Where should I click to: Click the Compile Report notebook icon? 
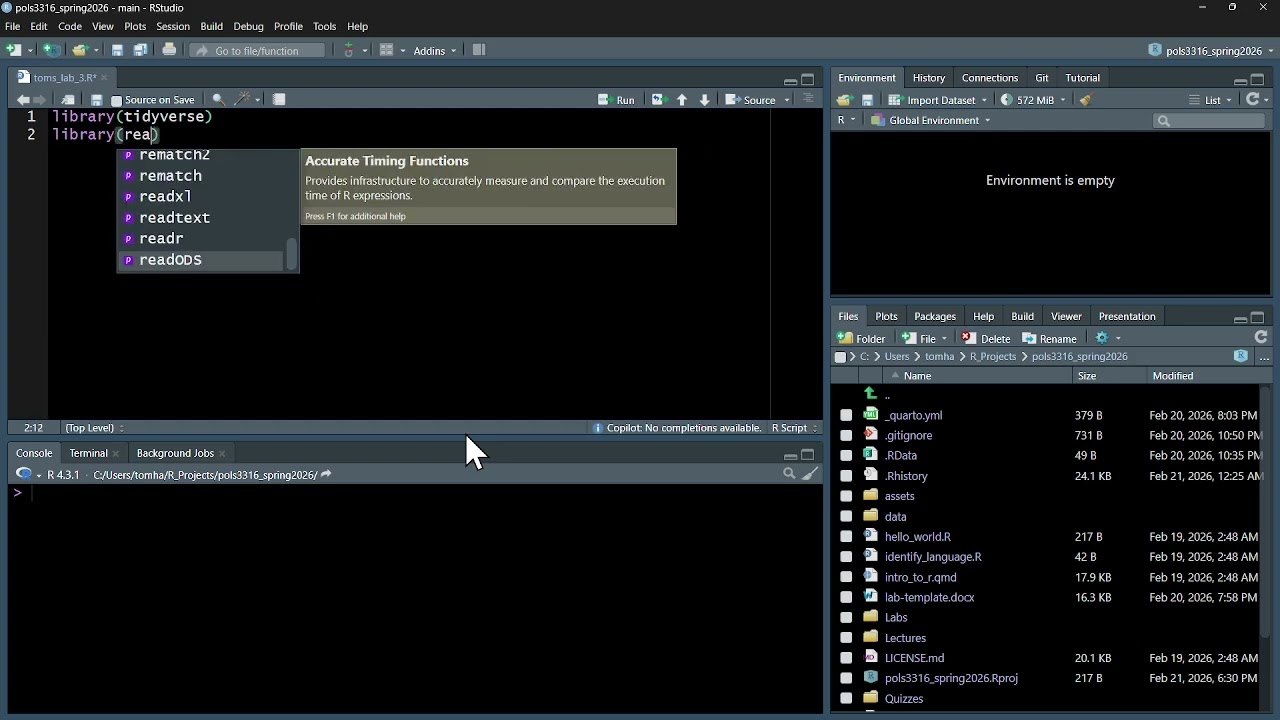[x=279, y=100]
